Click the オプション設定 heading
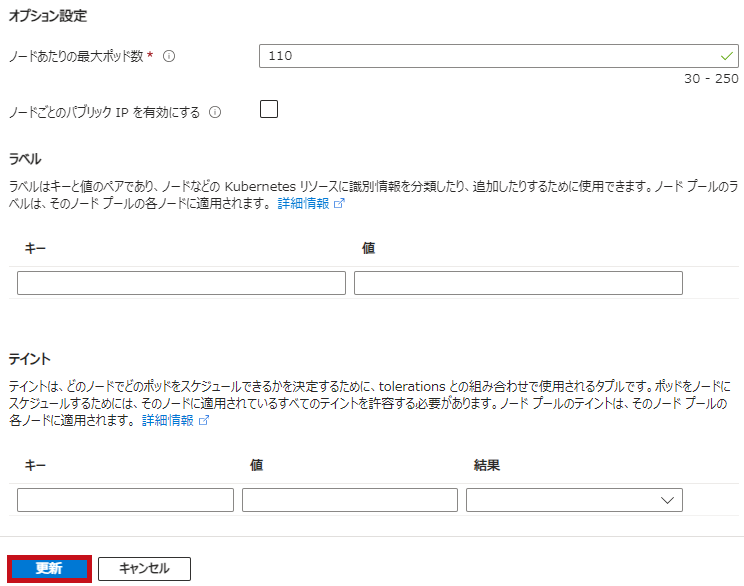744x586 pixels. (x=48, y=16)
